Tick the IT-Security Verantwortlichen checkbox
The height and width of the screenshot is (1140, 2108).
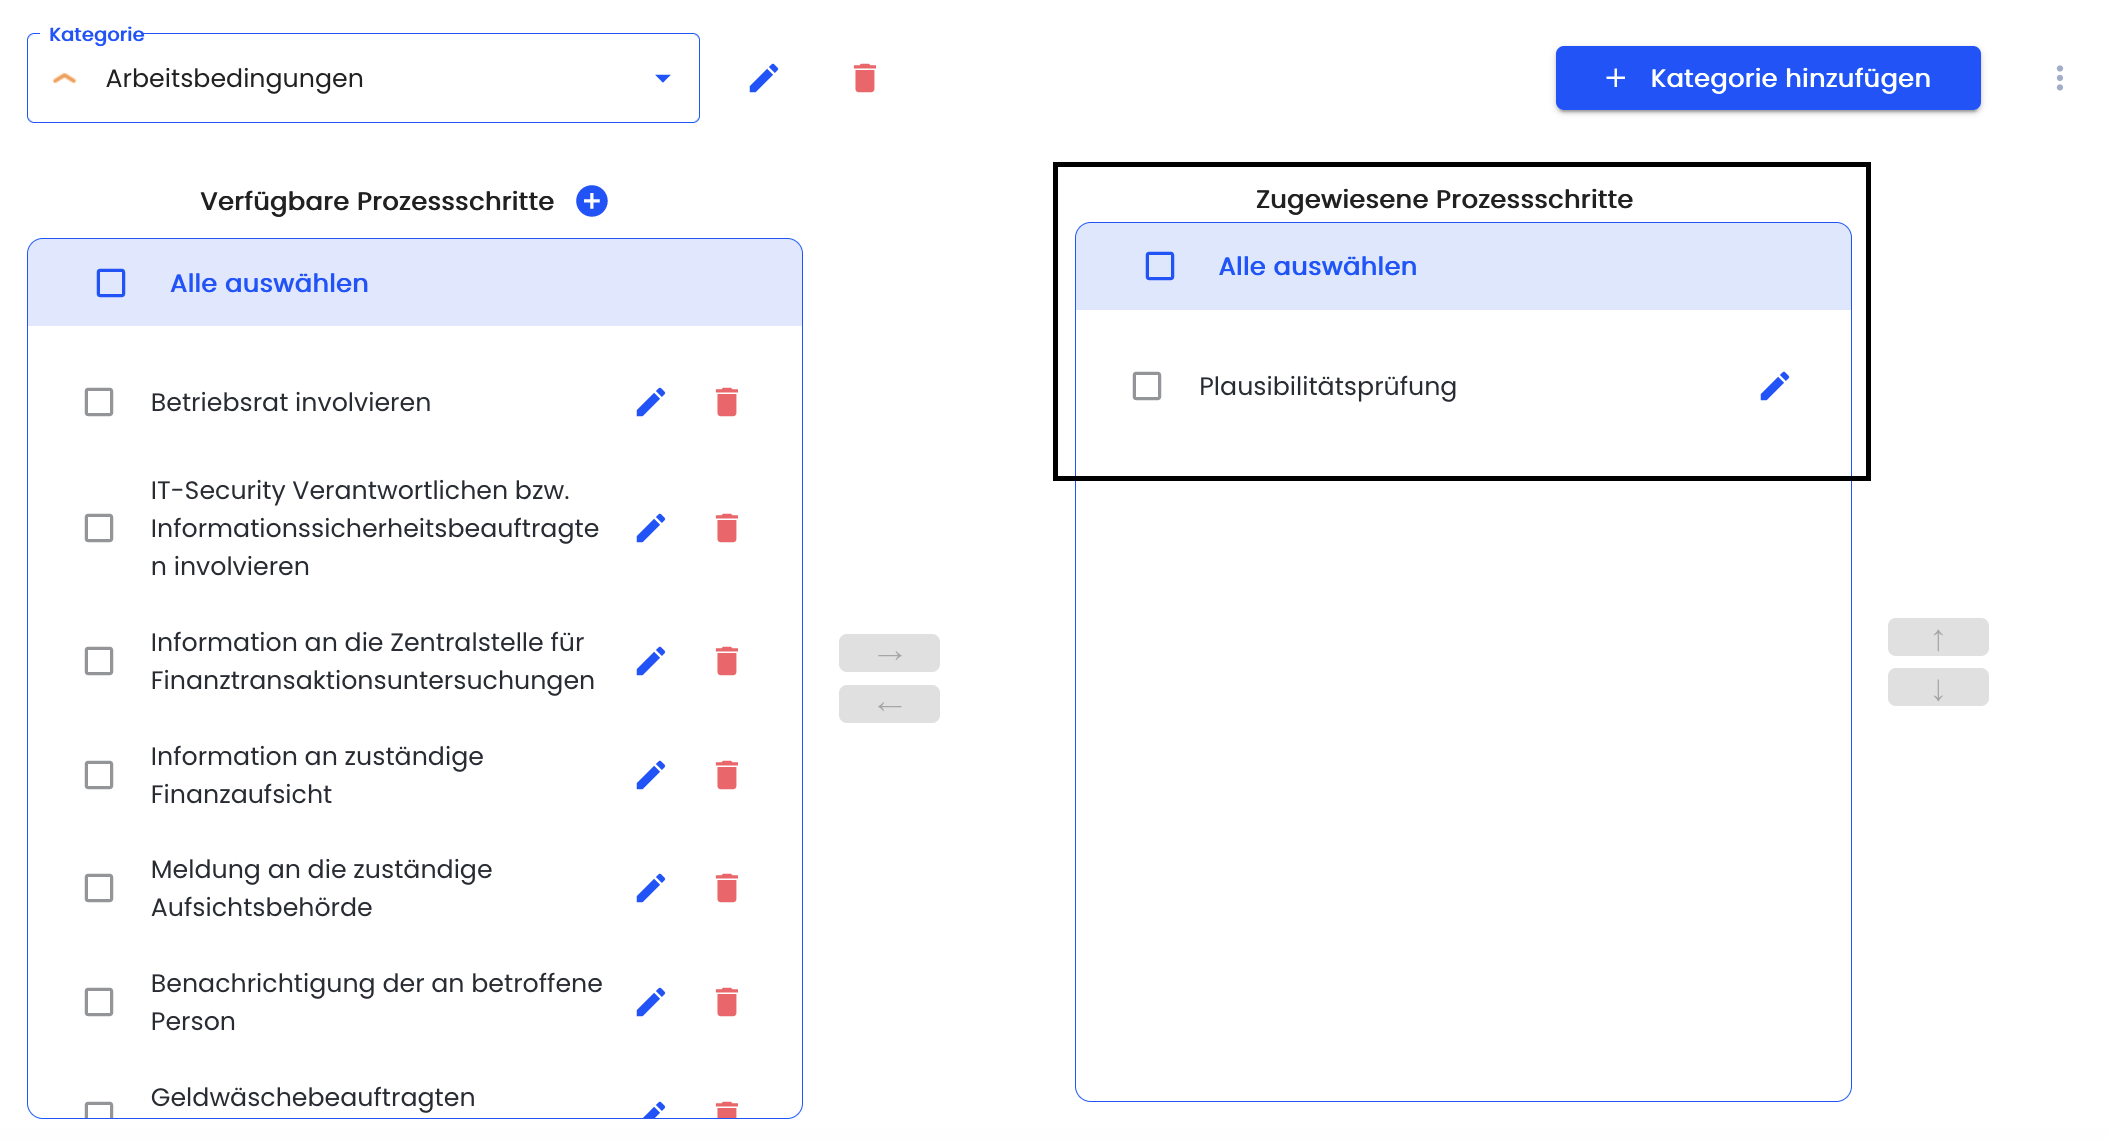(99, 528)
